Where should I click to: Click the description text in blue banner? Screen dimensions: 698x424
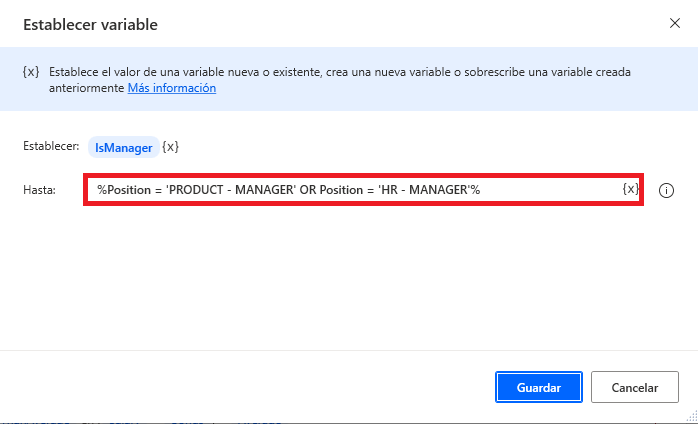[x=340, y=80]
